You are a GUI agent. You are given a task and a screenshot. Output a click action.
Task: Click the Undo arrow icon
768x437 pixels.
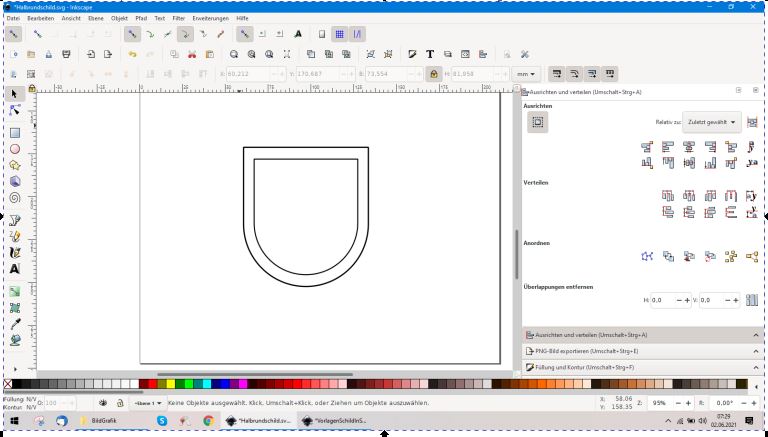pyautogui.click(x=132, y=54)
